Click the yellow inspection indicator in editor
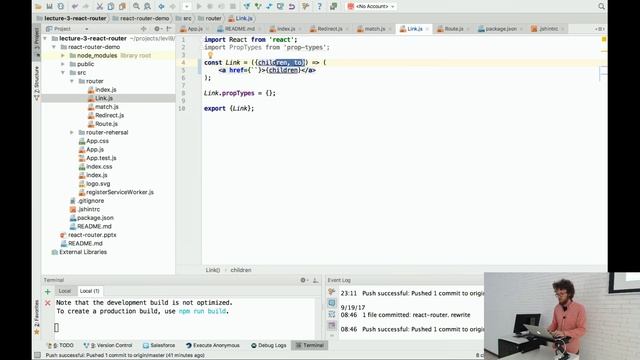This screenshot has width=640, height=360. pyautogui.click(x=604, y=39)
